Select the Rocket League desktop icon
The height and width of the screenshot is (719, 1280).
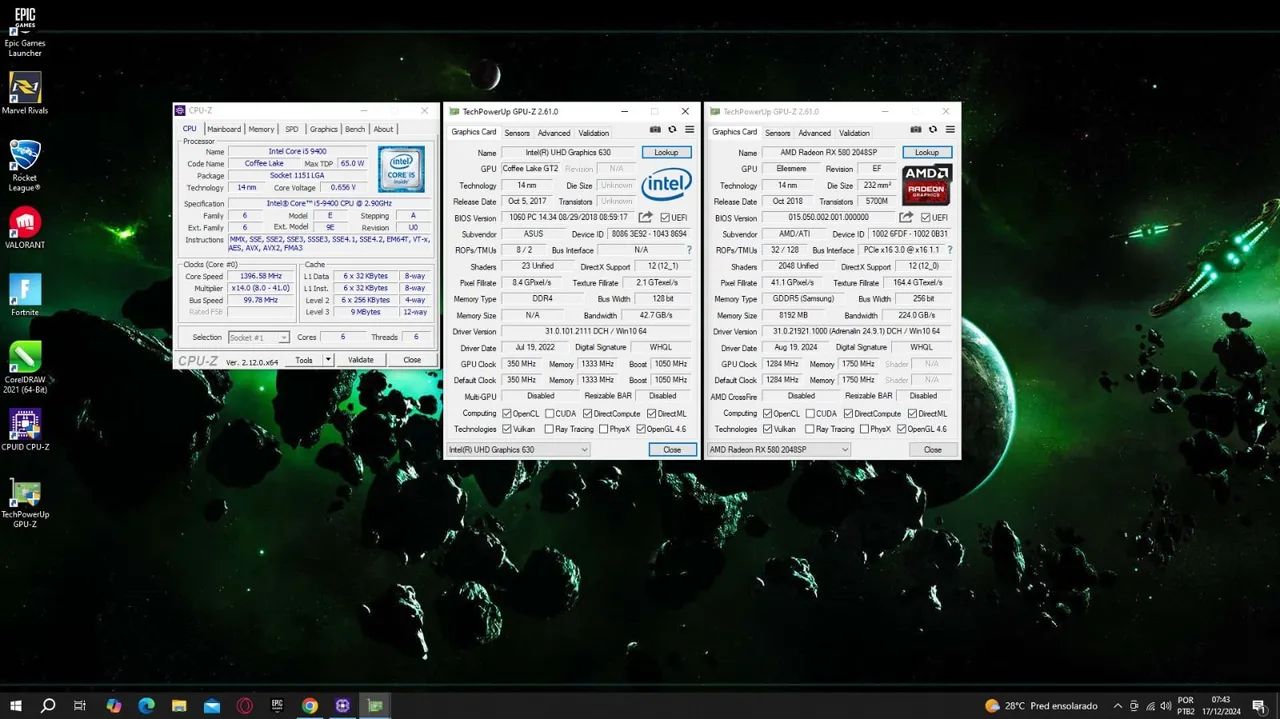(x=25, y=166)
